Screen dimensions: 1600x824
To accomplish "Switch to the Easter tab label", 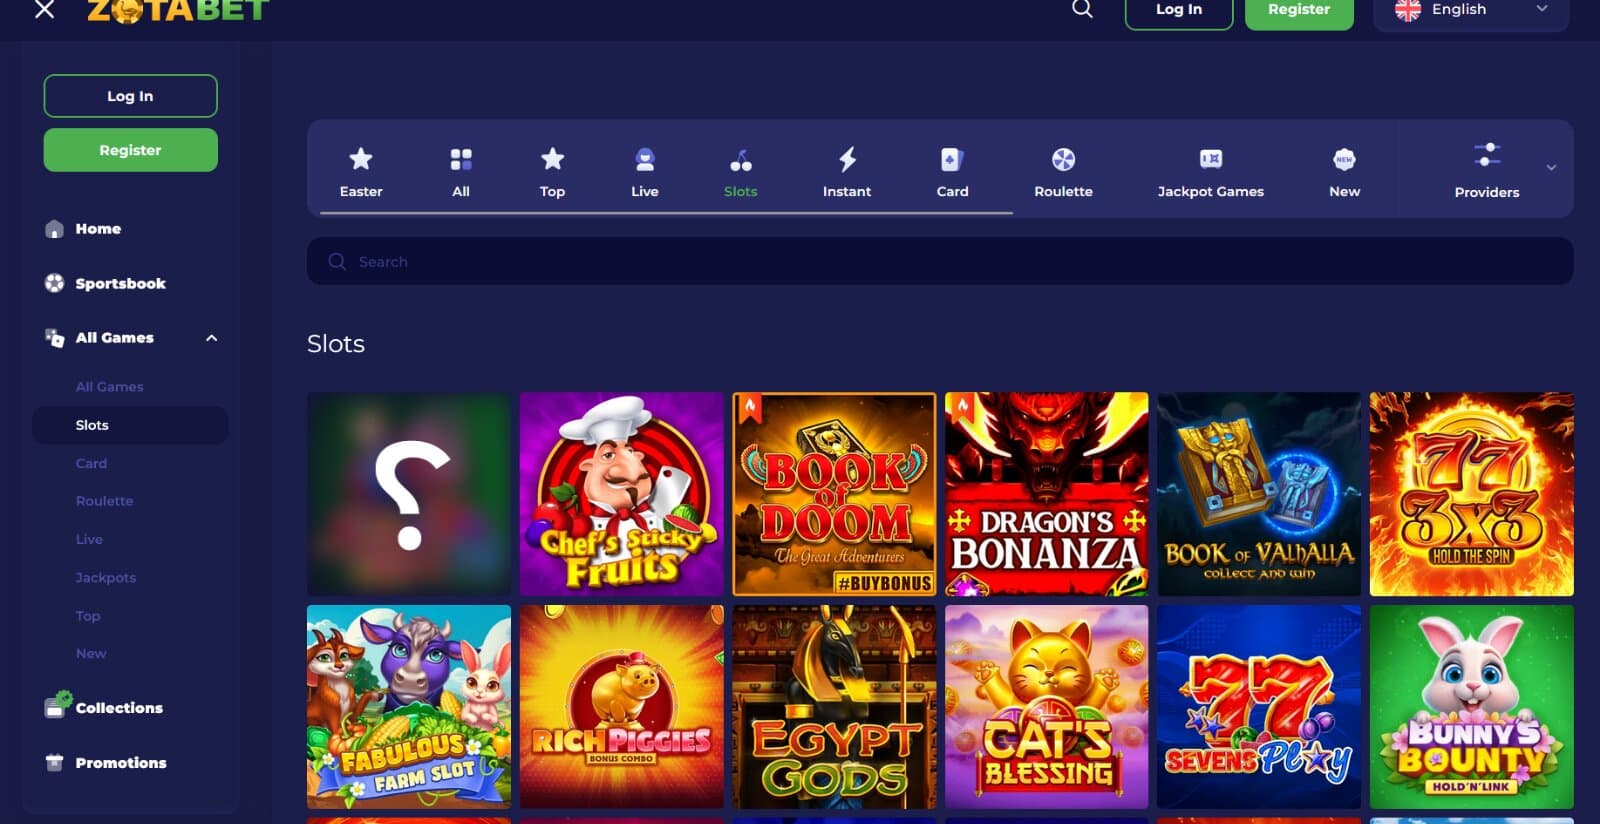I will point(361,192).
